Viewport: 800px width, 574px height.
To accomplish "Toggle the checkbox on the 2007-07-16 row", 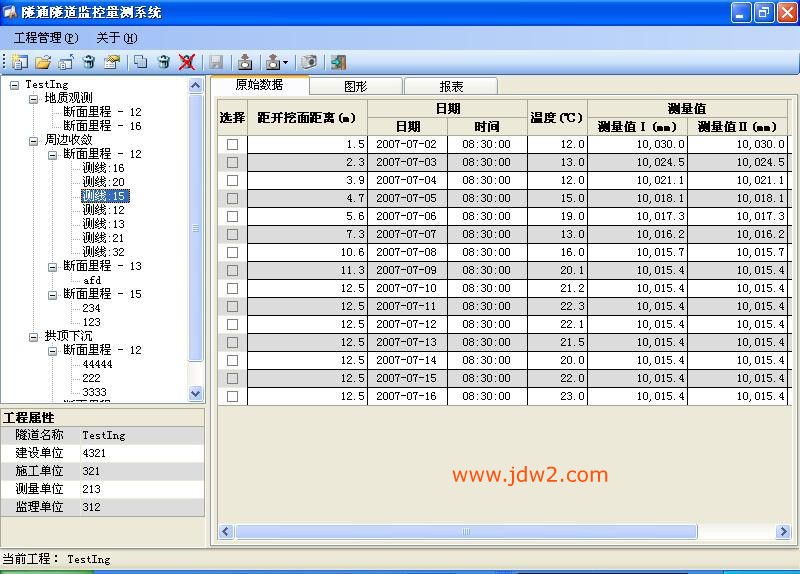I will click(232, 397).
